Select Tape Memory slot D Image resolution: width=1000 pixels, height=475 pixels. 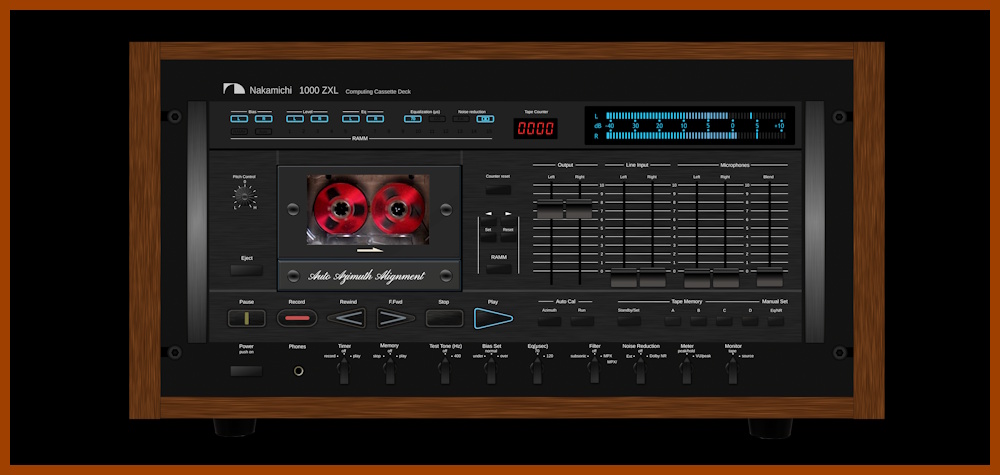[x=750, y=321]
